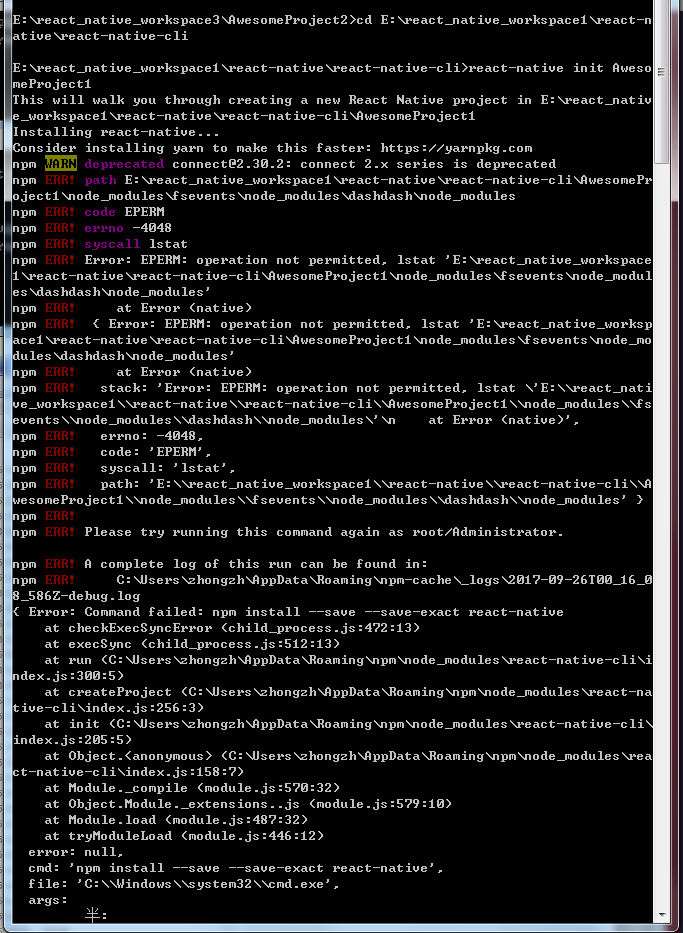The width and height of the screenshot is (683, 933).
Task: Click the 'code EPERM' error line
Action: click(88, 212)
